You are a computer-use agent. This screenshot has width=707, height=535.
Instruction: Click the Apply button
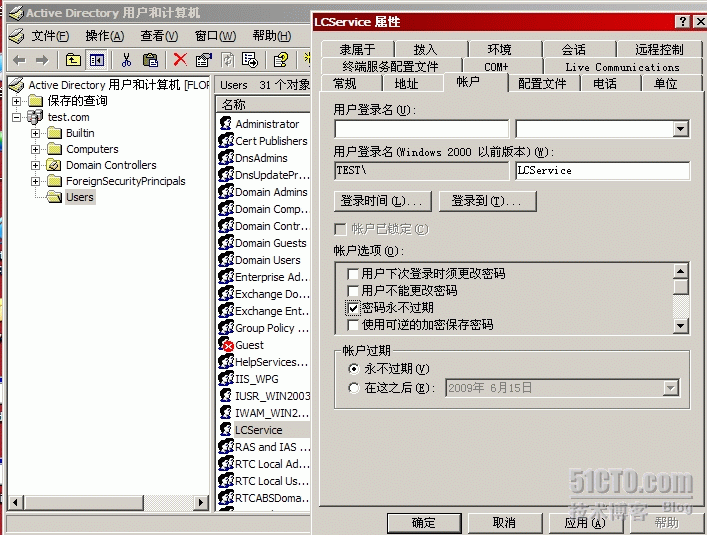[585, 523]
